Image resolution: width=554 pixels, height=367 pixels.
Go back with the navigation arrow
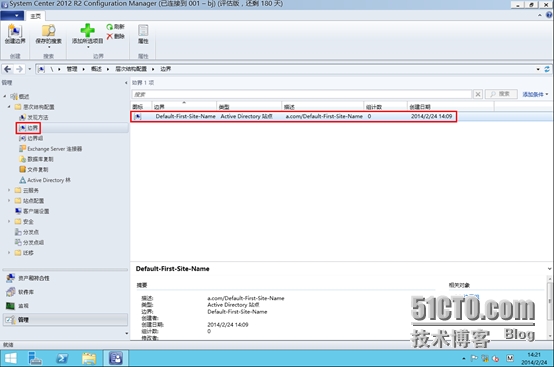7,69
